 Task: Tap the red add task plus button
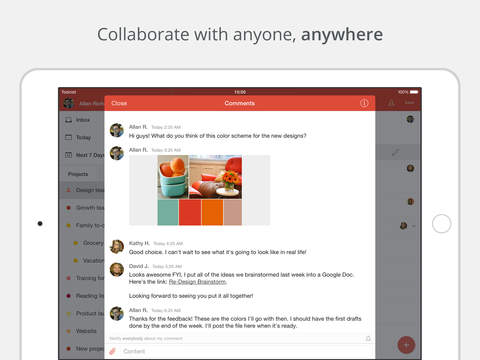406,345
